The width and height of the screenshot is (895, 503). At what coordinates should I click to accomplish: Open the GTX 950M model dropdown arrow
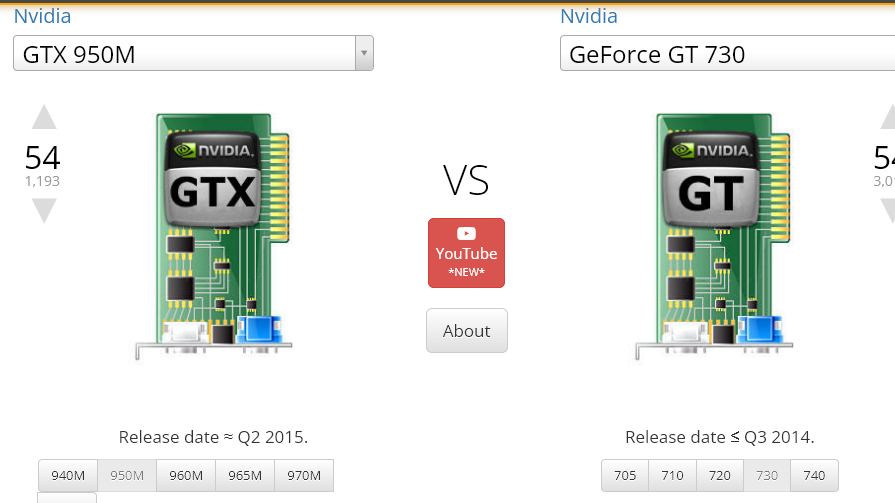coord(364,53)
